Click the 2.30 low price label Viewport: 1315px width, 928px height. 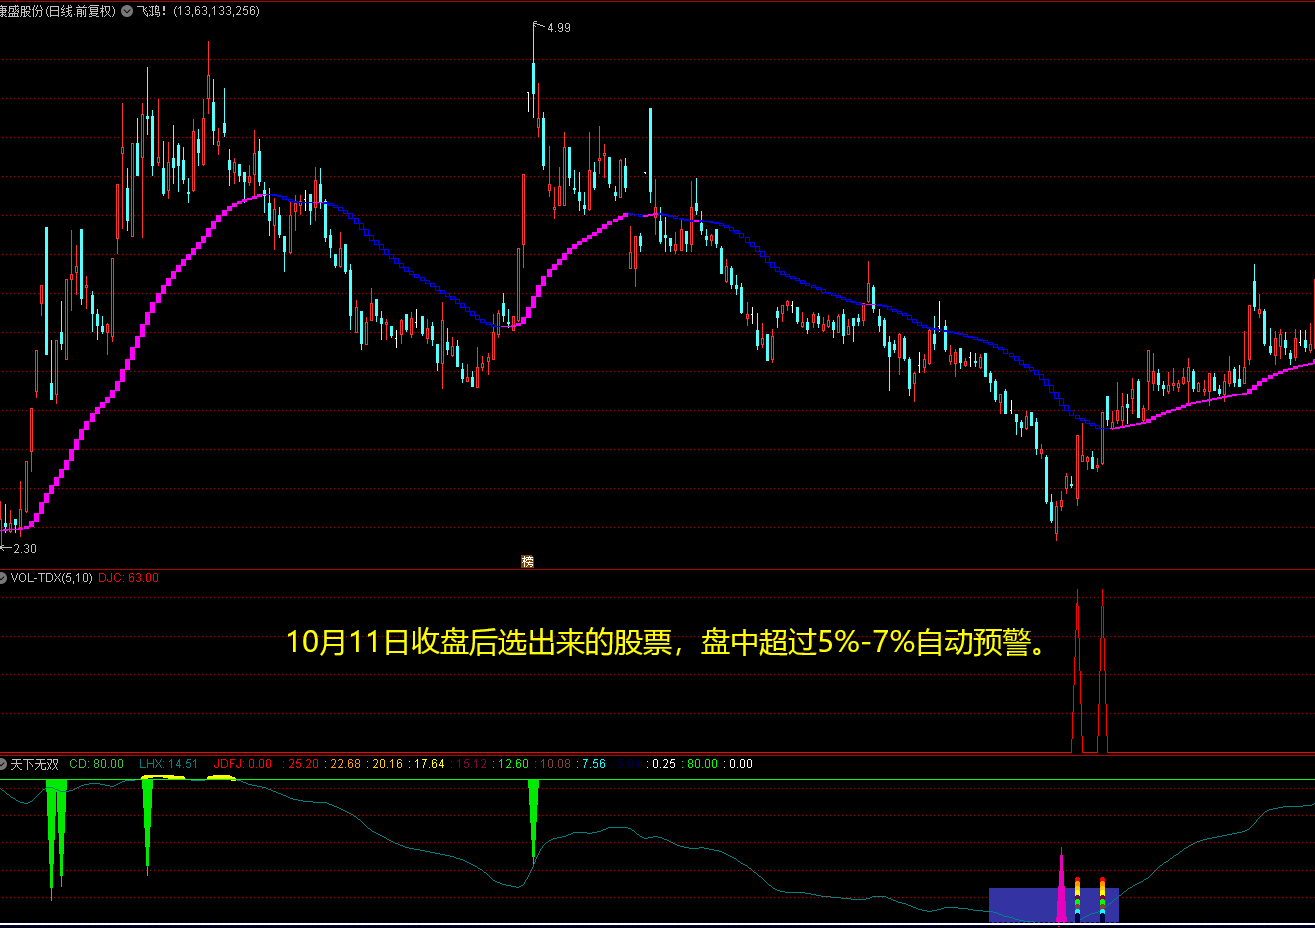point(25,548)
